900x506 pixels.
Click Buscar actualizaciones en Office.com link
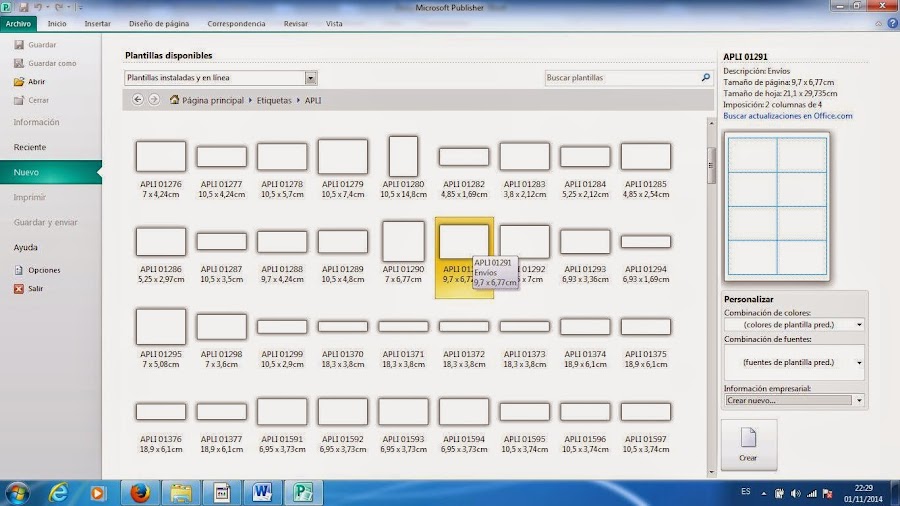(x=788, y=116)
